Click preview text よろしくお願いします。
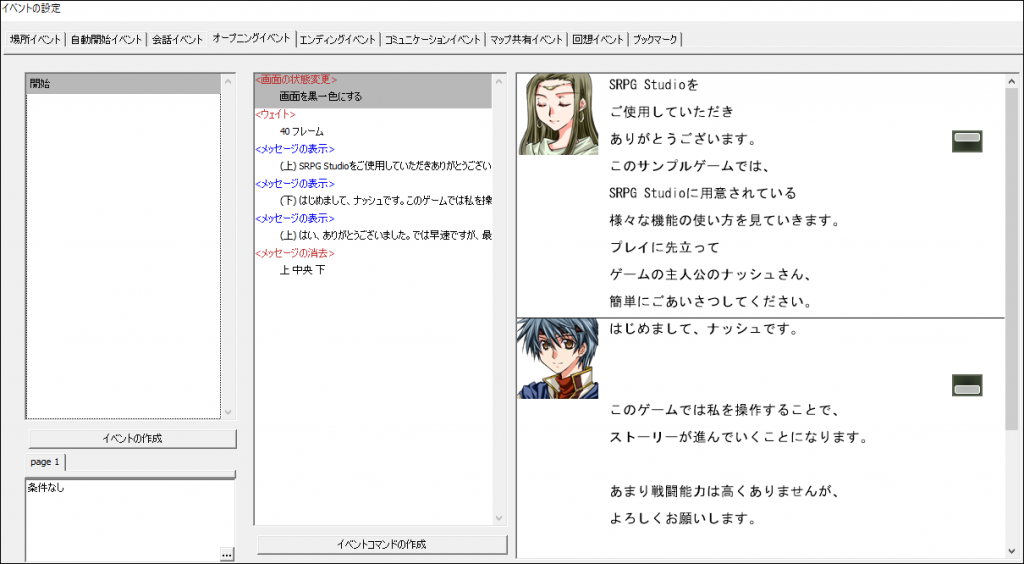The width and height of the screenshot is (1024, 564). click(682, 520)
